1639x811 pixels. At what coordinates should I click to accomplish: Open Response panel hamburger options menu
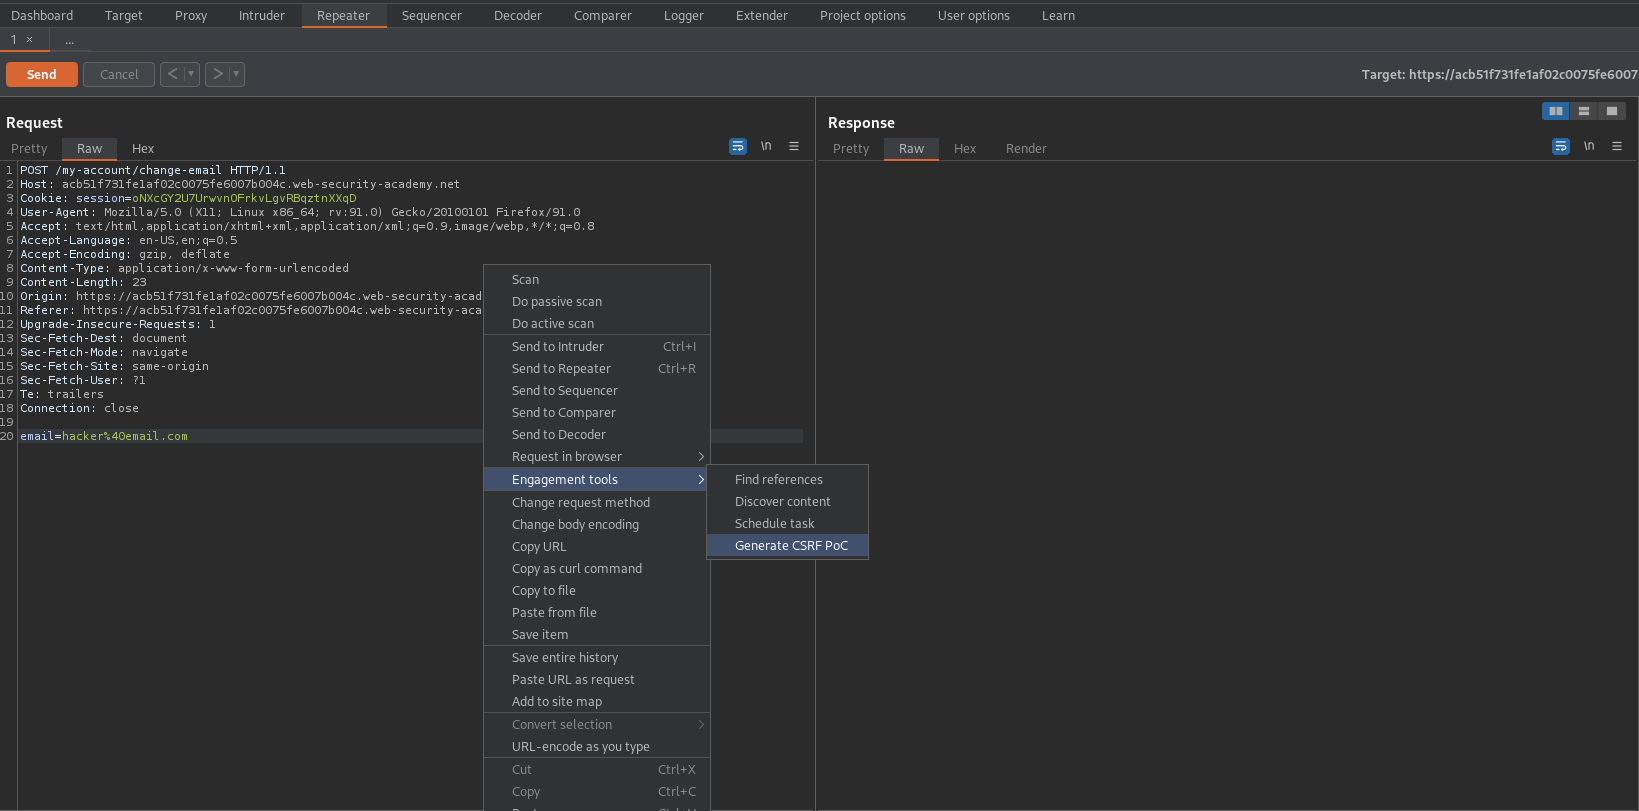1617,146
